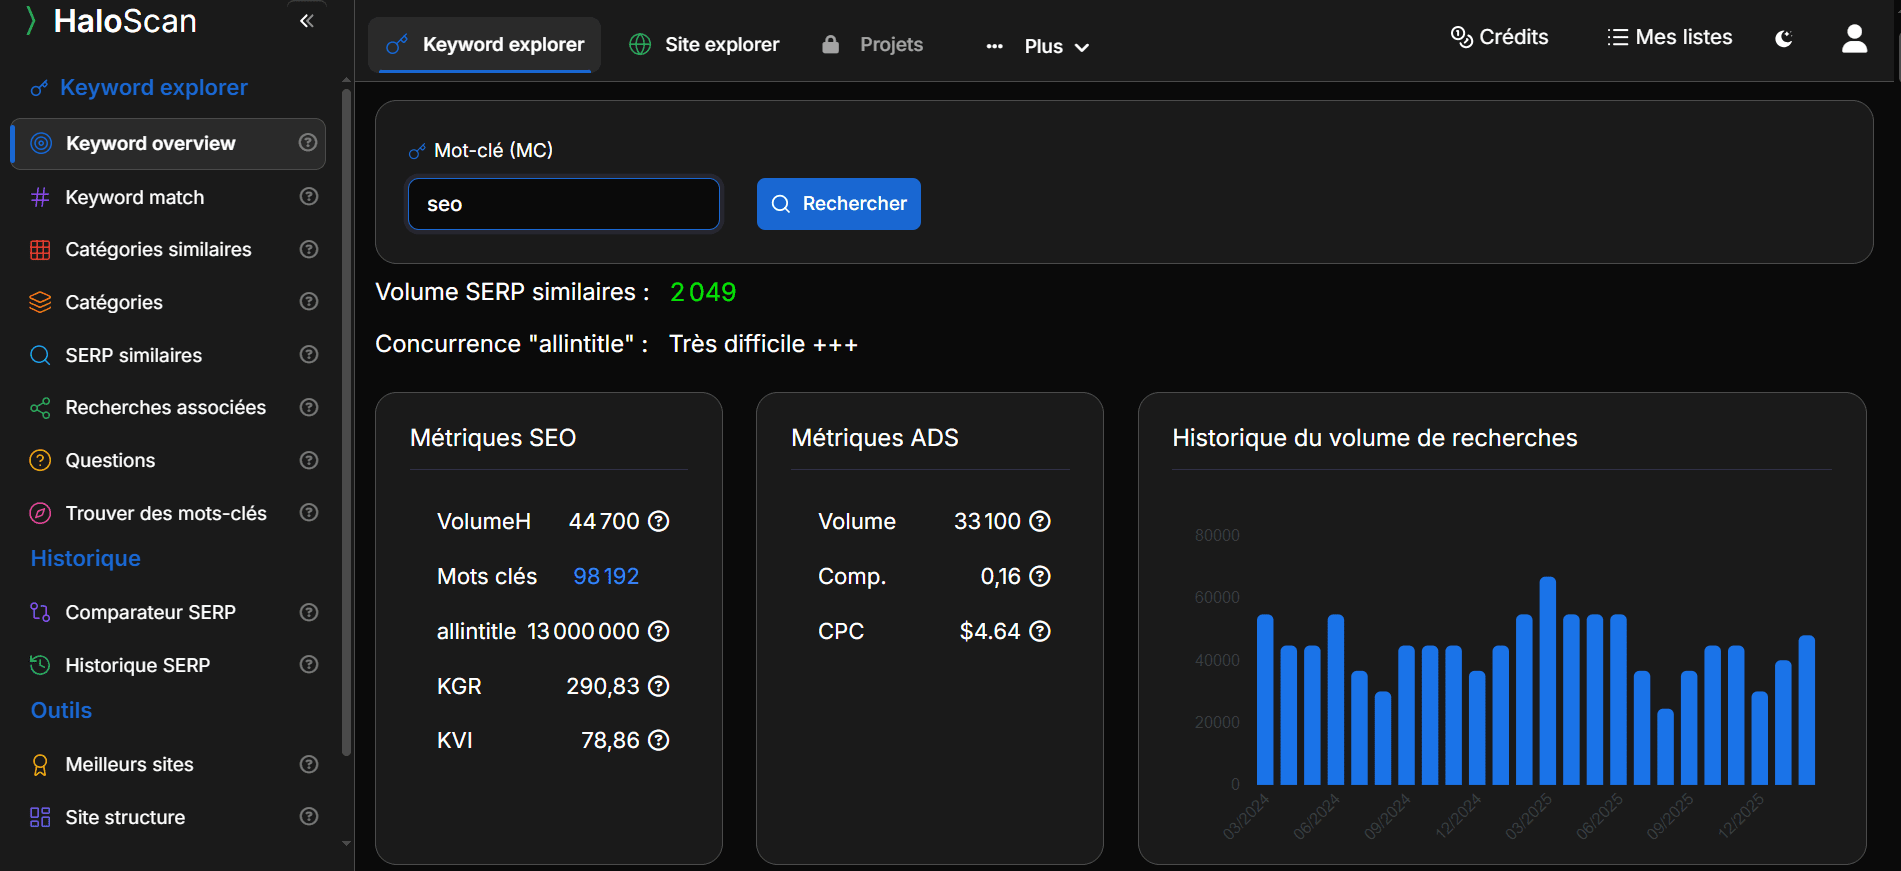Open Trouver des mots-clés in sidebar
The image size is (1901, 871).
pos(168,513)
